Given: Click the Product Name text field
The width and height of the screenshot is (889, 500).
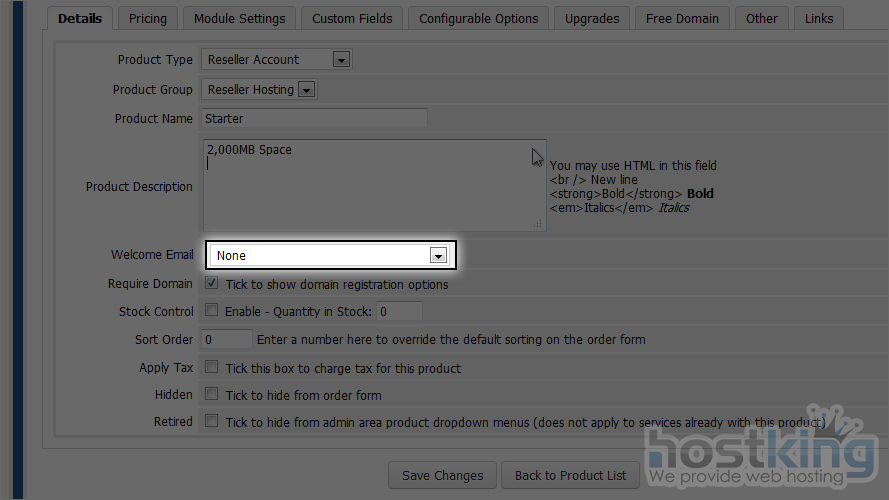Looking at the screenshot, I should tap(314, 119).
